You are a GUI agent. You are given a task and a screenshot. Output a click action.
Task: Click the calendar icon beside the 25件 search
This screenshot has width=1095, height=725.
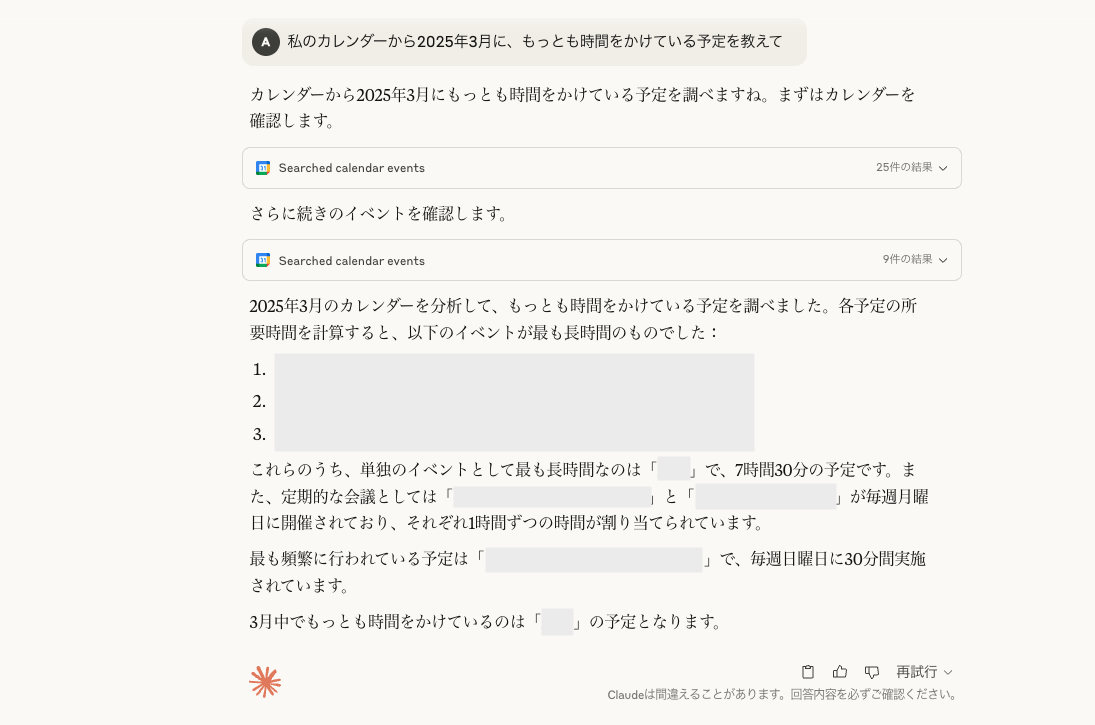pyautogui.click(x=263, y=168)
